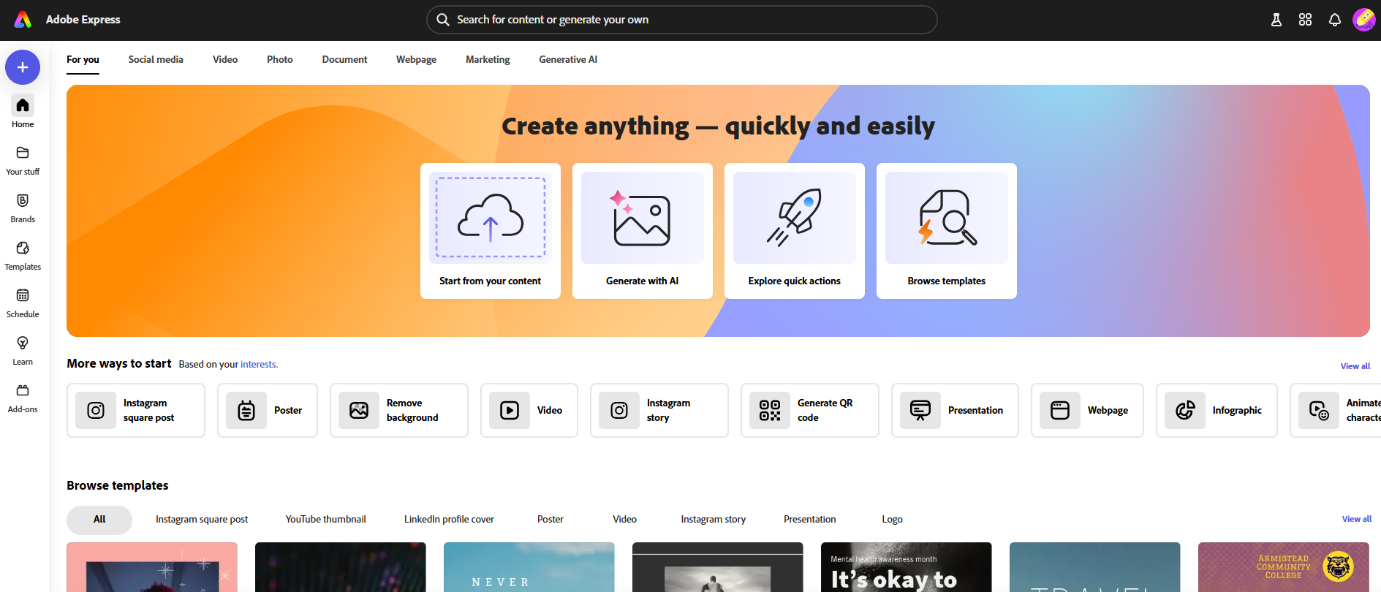Click the interests link
This screenshot has width=1381, height=592.
pyautogui.click(x=258, y=365)
